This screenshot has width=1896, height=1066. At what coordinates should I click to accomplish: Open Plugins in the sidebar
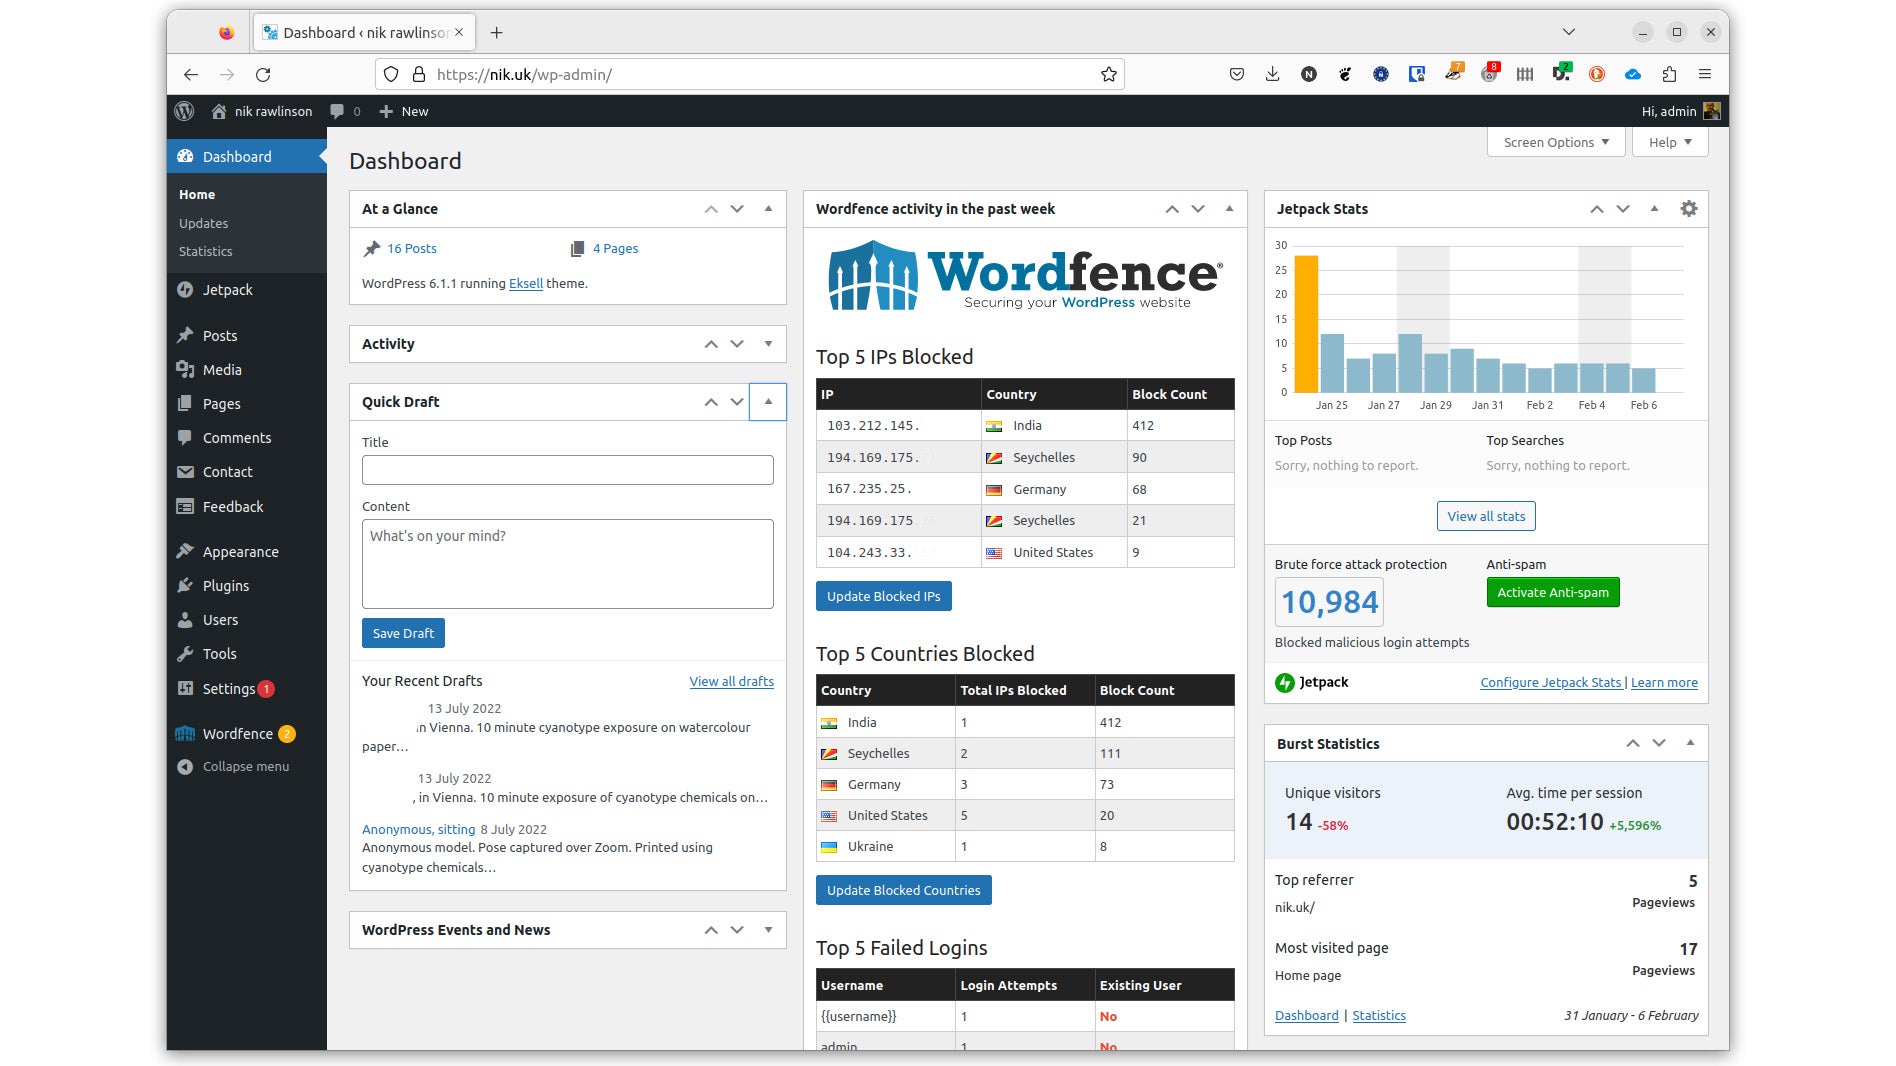tap(246, 586)
